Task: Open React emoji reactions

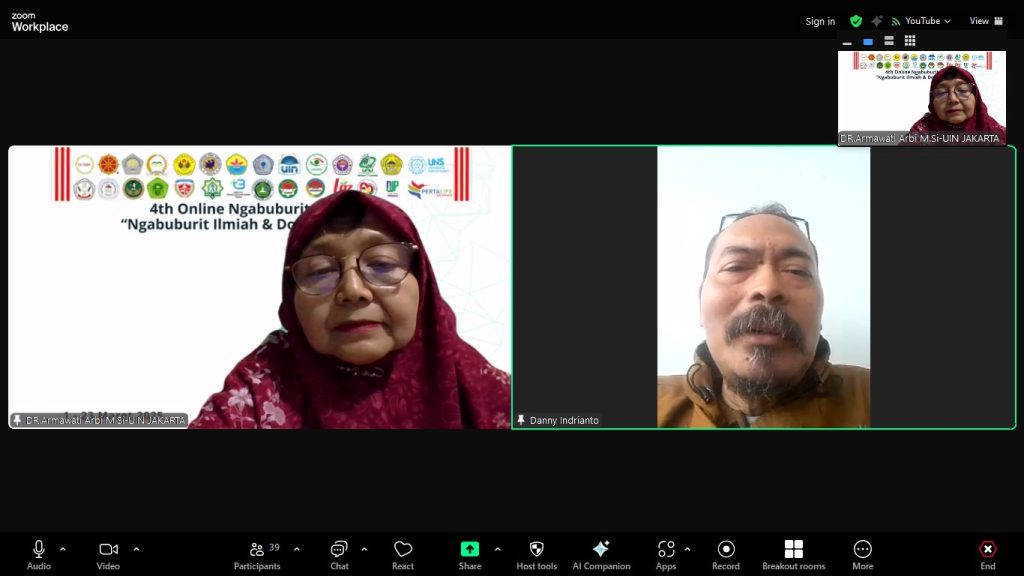Action: 403,555
